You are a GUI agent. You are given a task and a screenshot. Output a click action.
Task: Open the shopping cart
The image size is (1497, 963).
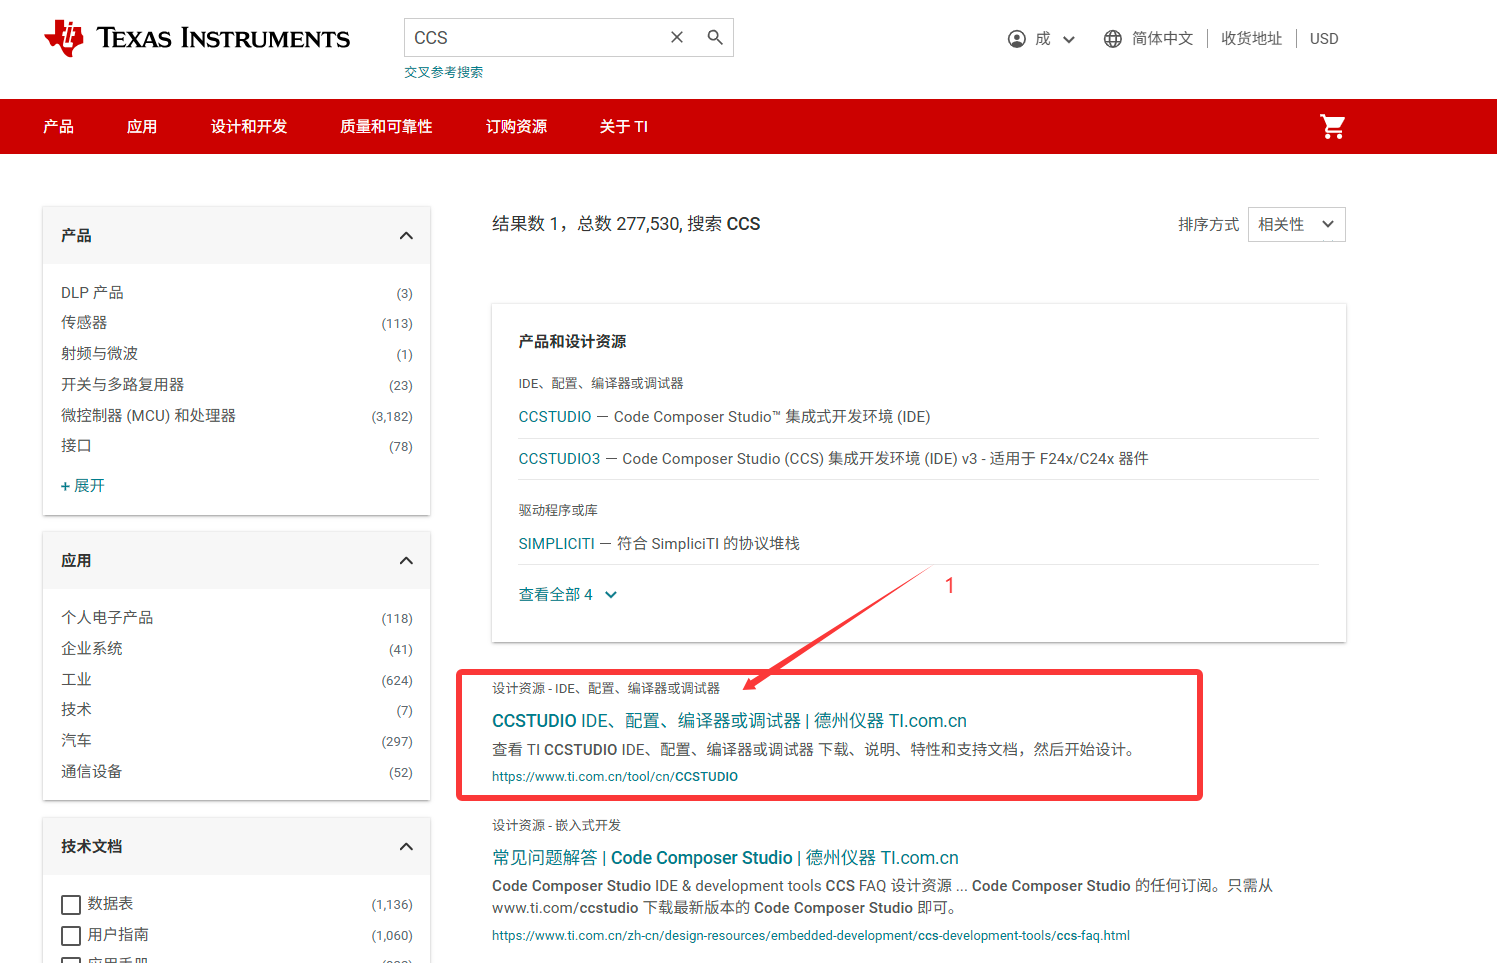click(1332, 127)
